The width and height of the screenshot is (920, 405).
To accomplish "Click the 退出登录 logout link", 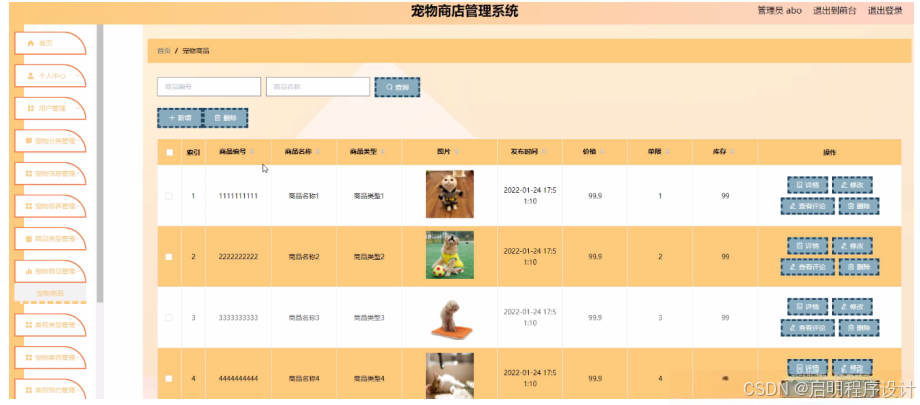I will [885, 11].
